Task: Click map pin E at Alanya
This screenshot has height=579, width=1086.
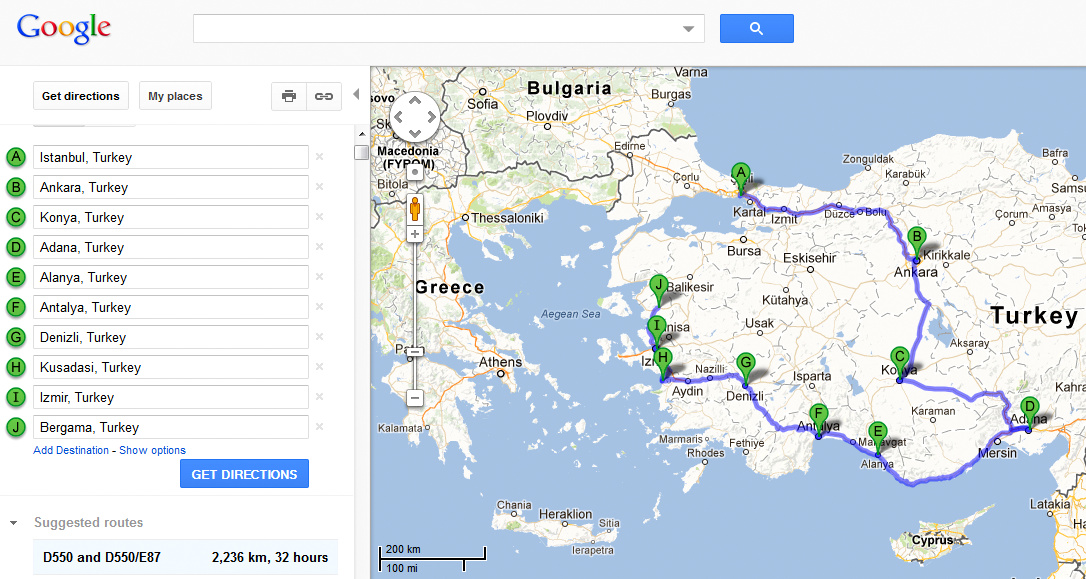Action: click(x=878, y=438)
